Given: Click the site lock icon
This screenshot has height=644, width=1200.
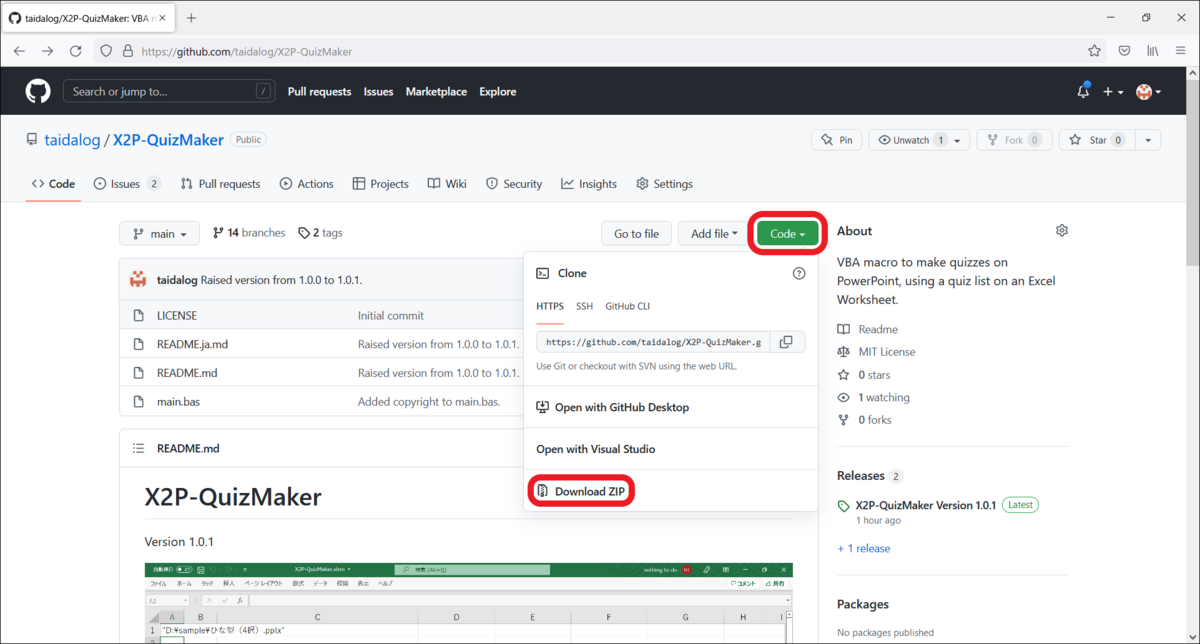Looking at the screenshot, I should 129,51.
